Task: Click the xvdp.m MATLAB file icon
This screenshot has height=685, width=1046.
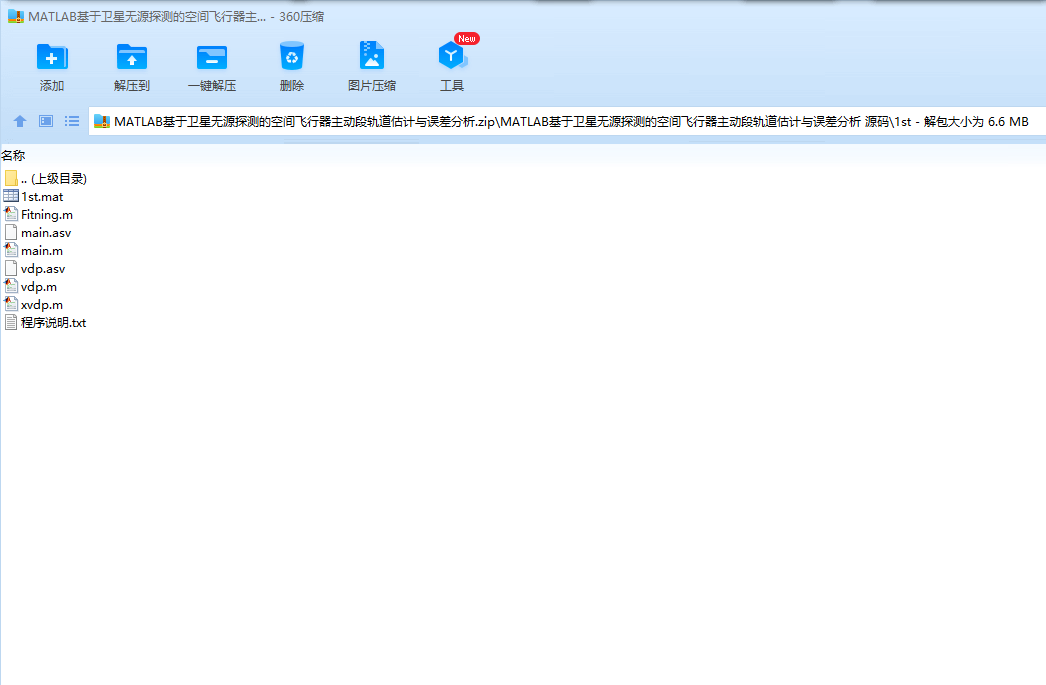Action: [x=11, y=303]
